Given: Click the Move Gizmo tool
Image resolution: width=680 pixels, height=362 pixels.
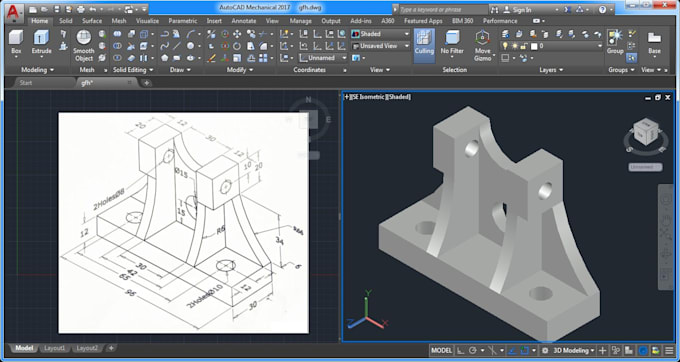Looking at the screenshot, I should (x=482, y=45).
